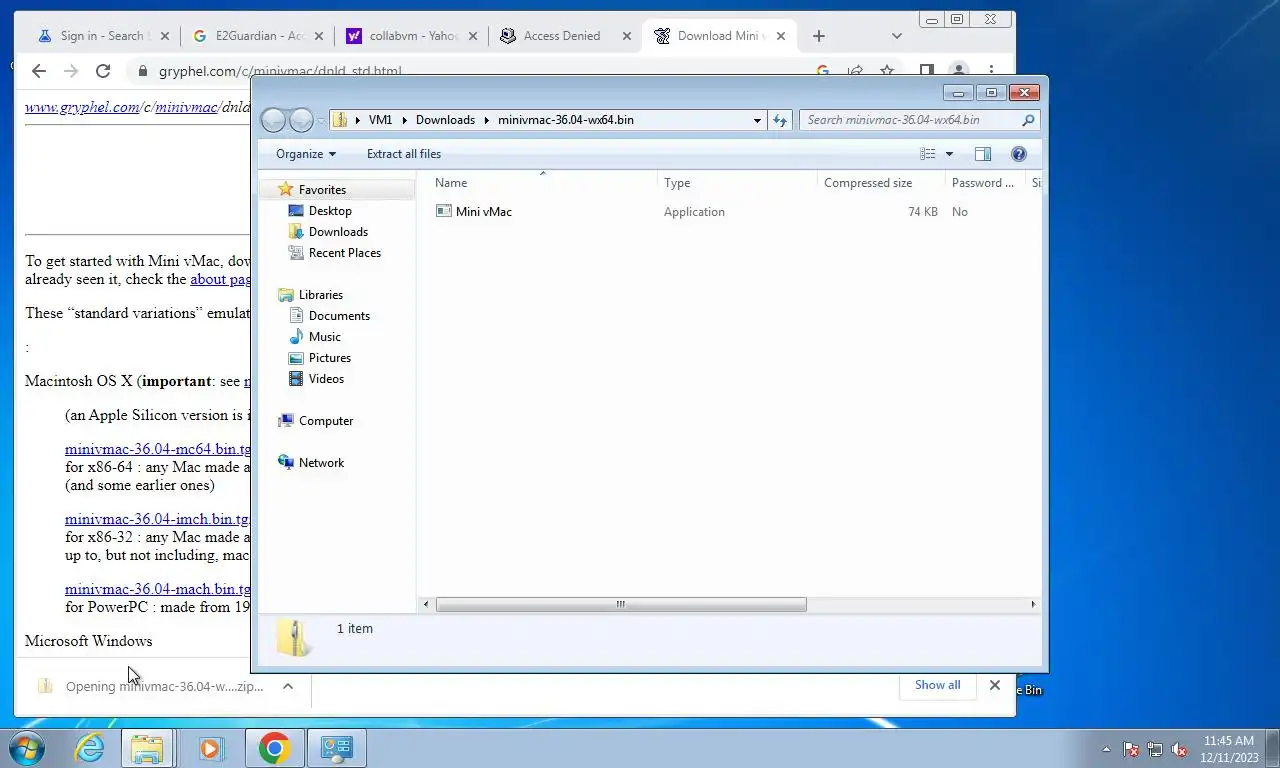Click Downloads in the address breadcrumb
This screenshot has width=1280, height=768.
click(445, 120)
